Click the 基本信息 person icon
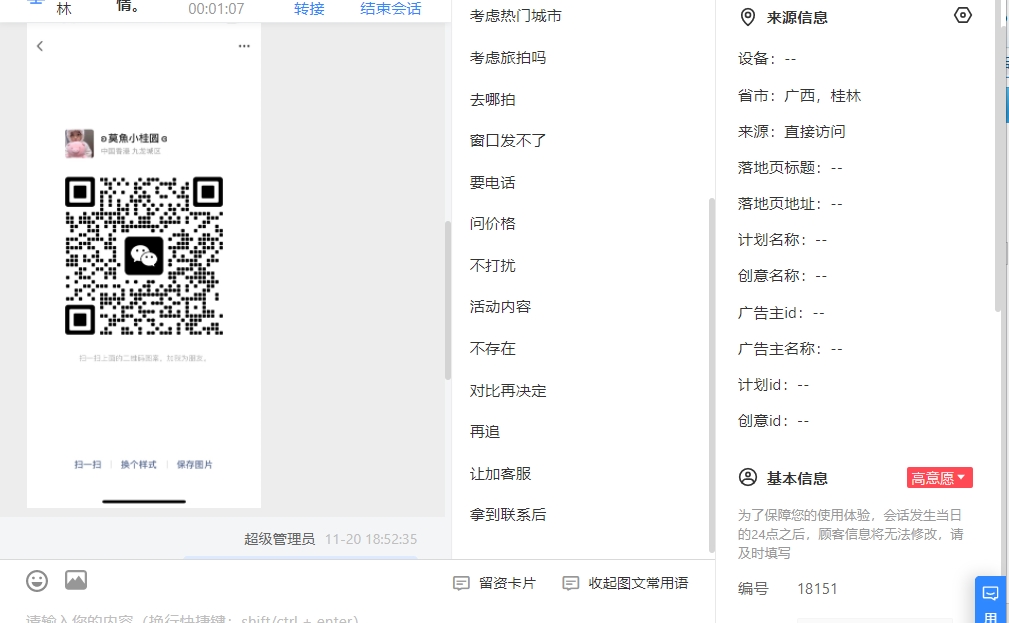 [x=748, y=478]
